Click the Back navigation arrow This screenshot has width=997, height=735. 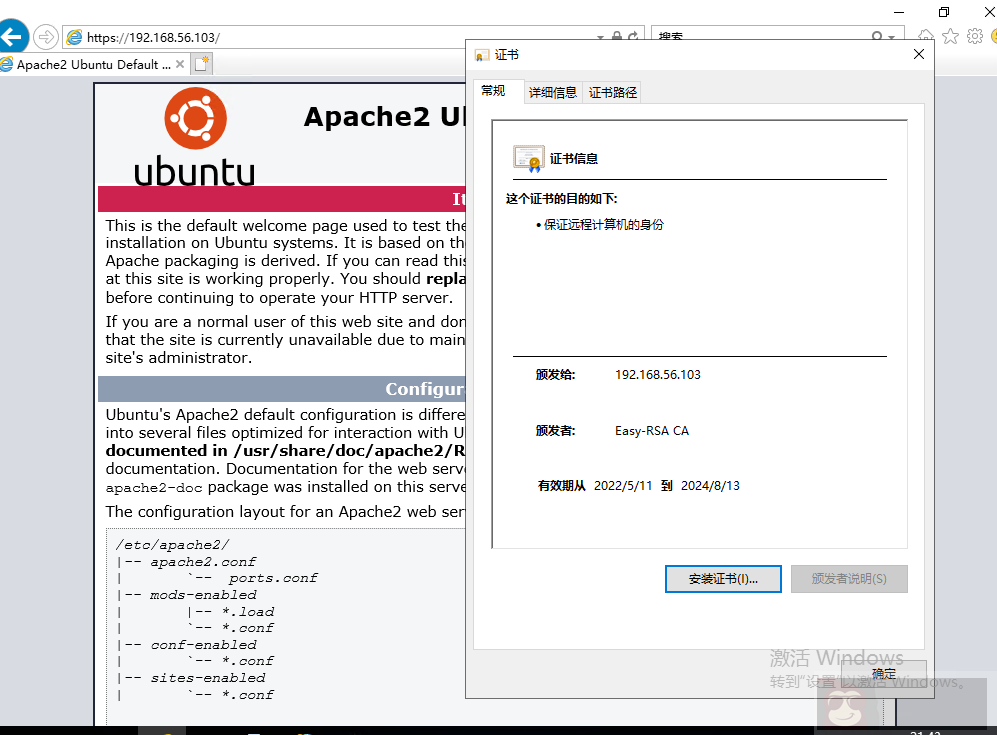[15, 36]
